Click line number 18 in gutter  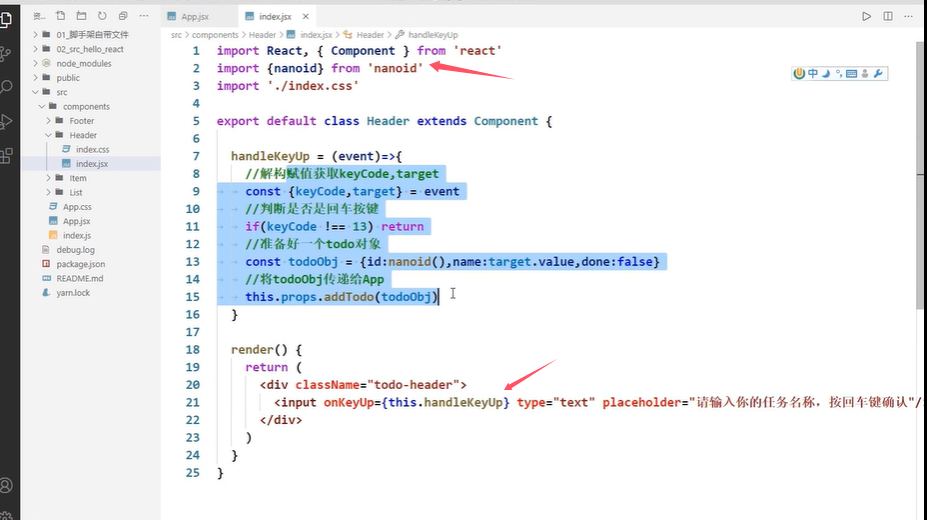tap(193, 349)
